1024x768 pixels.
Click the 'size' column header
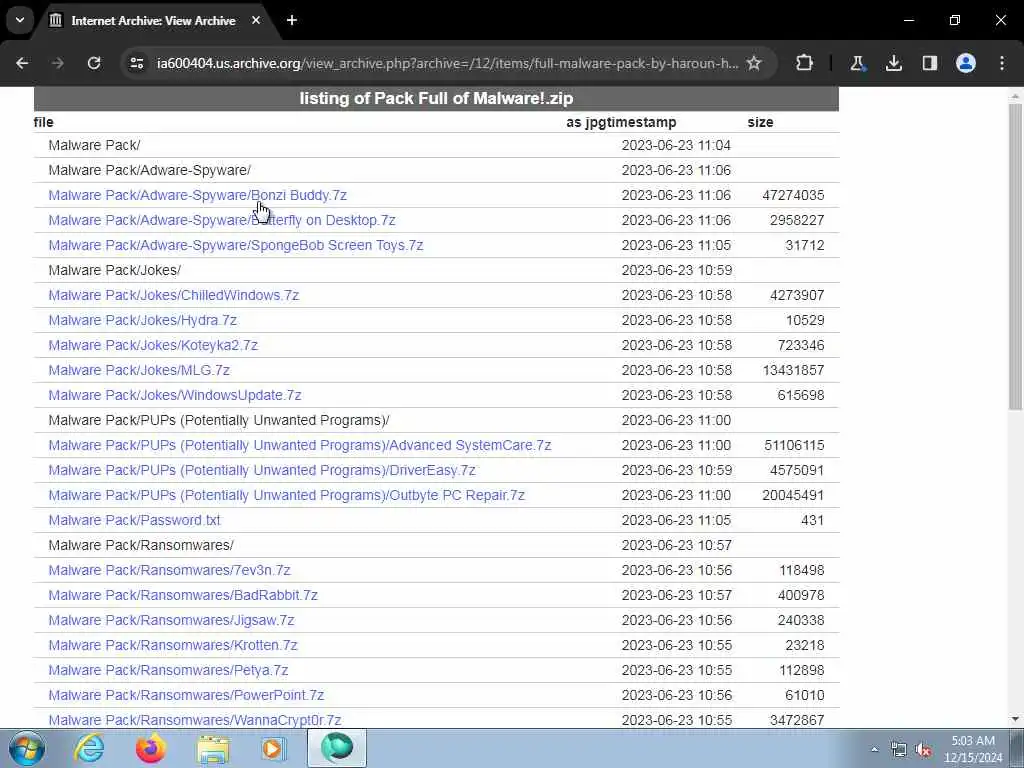point(760,122)
